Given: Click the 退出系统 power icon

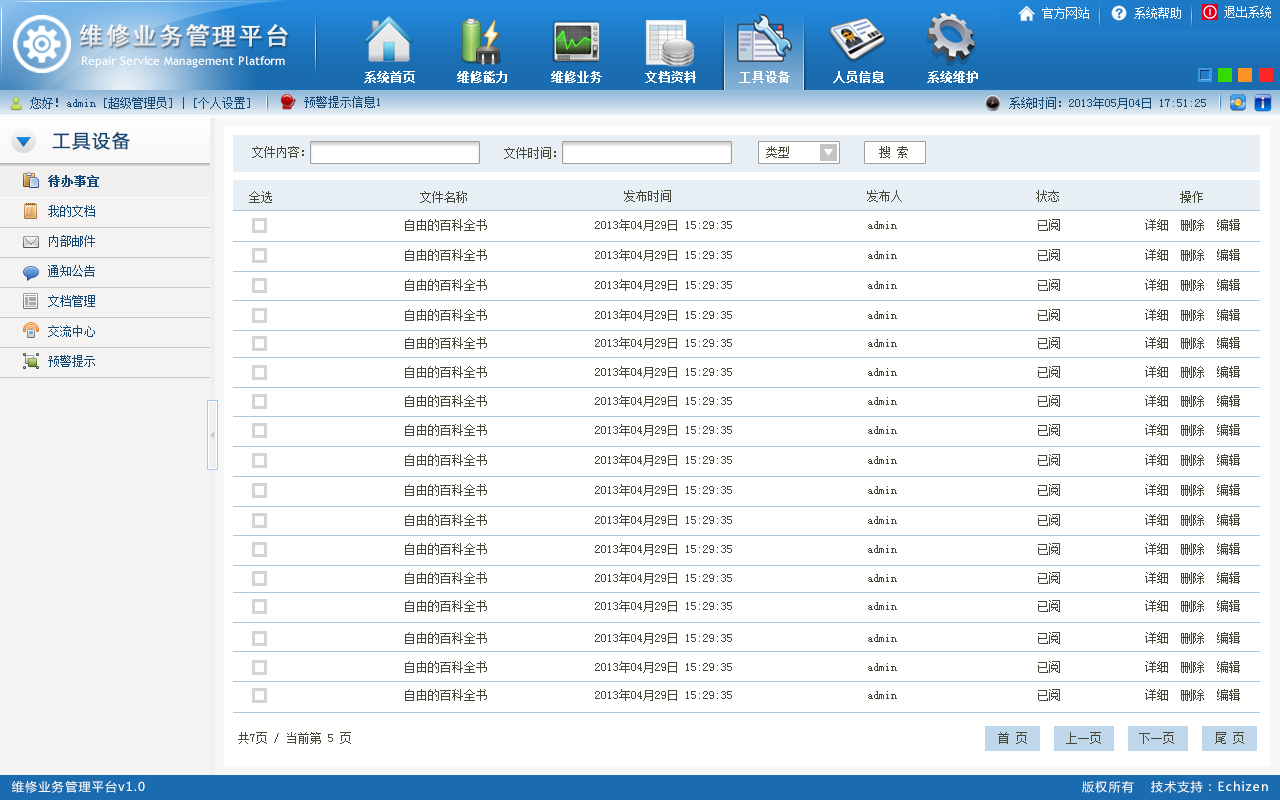Looking at the screenshot, I should pyautogui.click(x=1210, y=12).
